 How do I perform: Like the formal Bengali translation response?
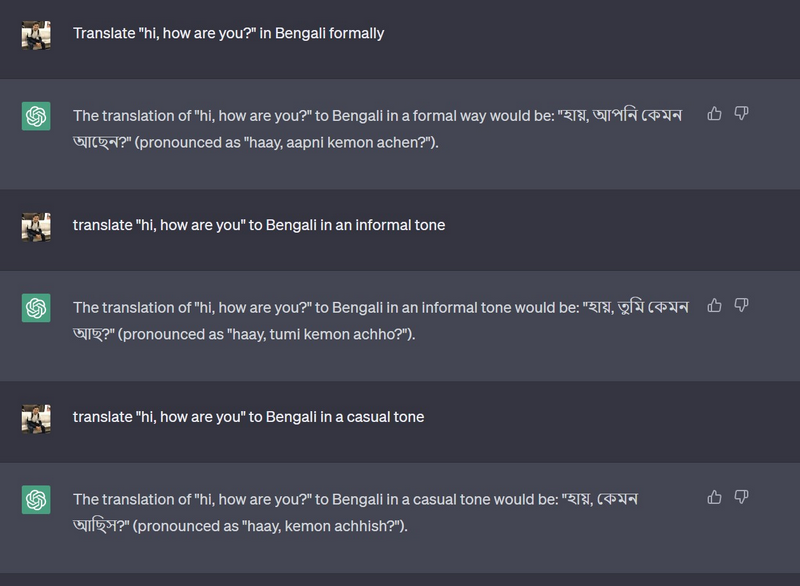point(714,114)
